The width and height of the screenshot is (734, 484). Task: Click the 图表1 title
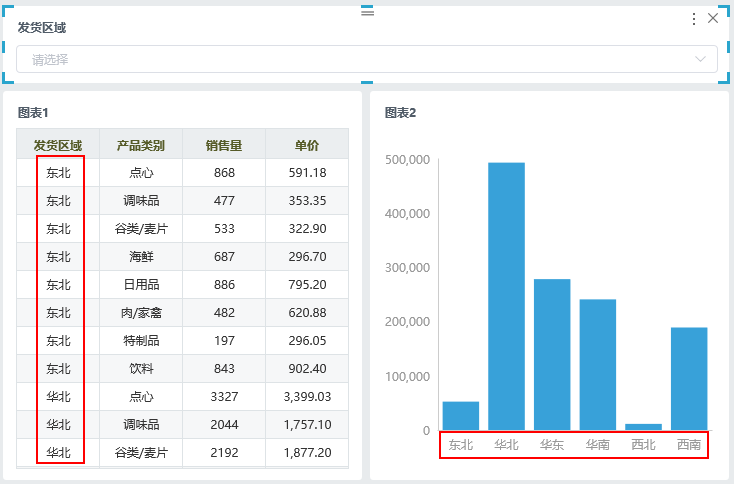click(x=33, y=112)
